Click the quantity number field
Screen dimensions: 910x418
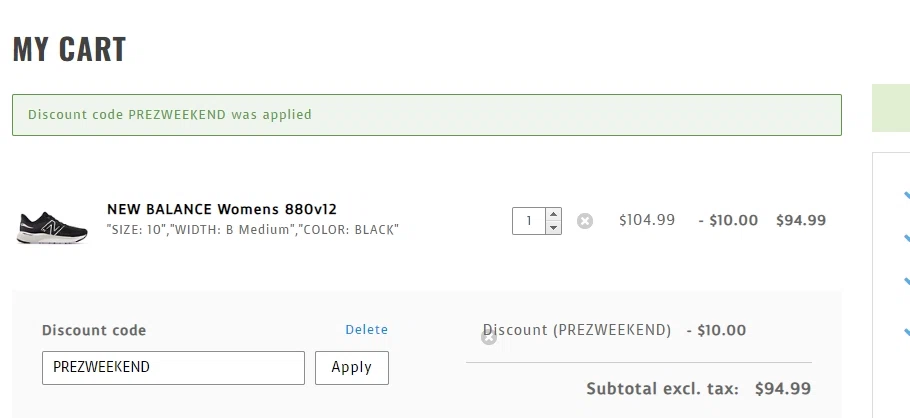[x=529, y=220]
